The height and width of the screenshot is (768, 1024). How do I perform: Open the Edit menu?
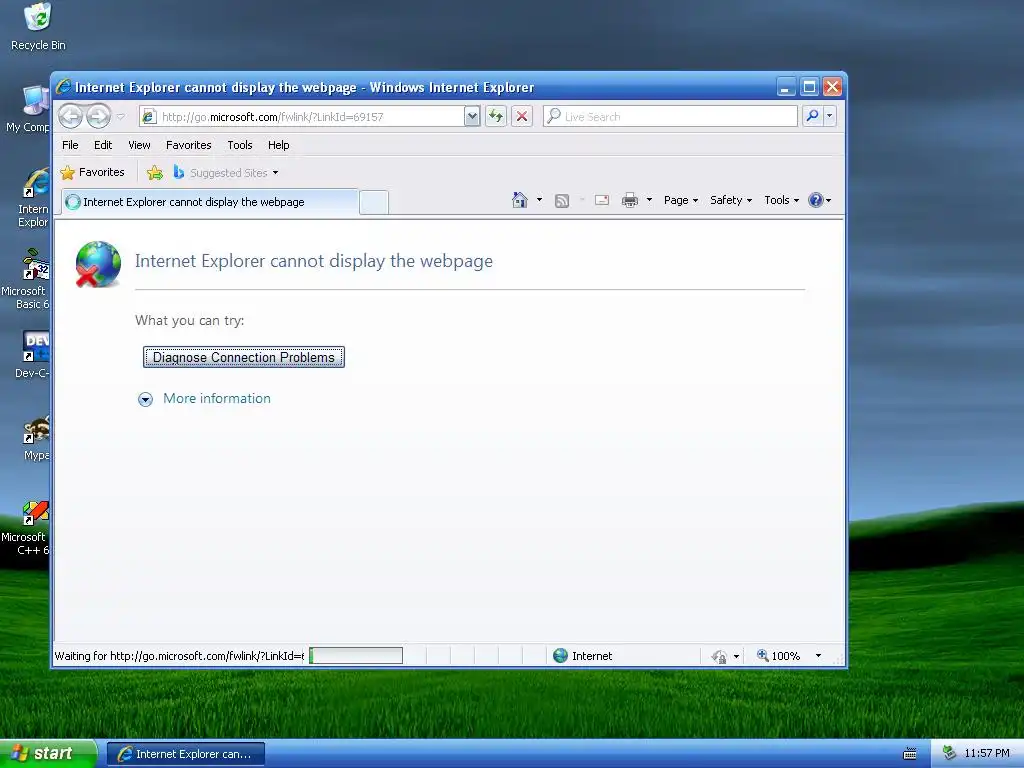point(103,145)
